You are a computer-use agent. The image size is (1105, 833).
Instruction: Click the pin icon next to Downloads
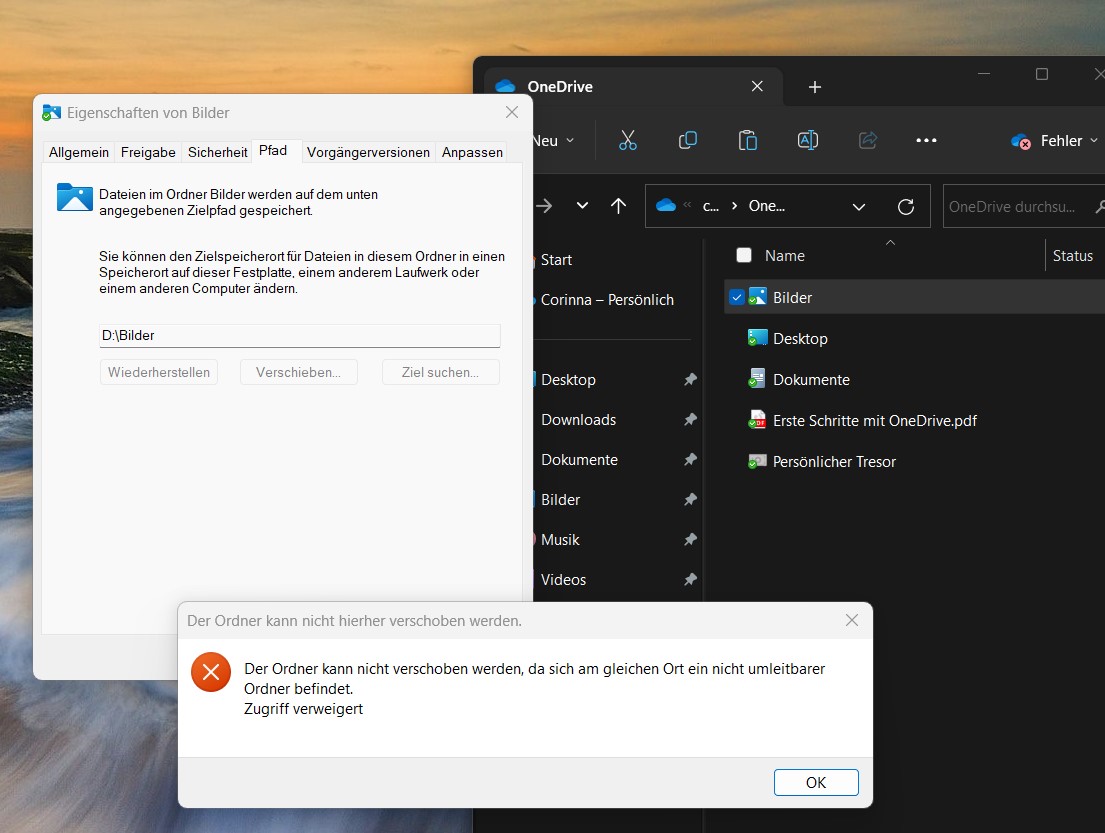[690, 419]
